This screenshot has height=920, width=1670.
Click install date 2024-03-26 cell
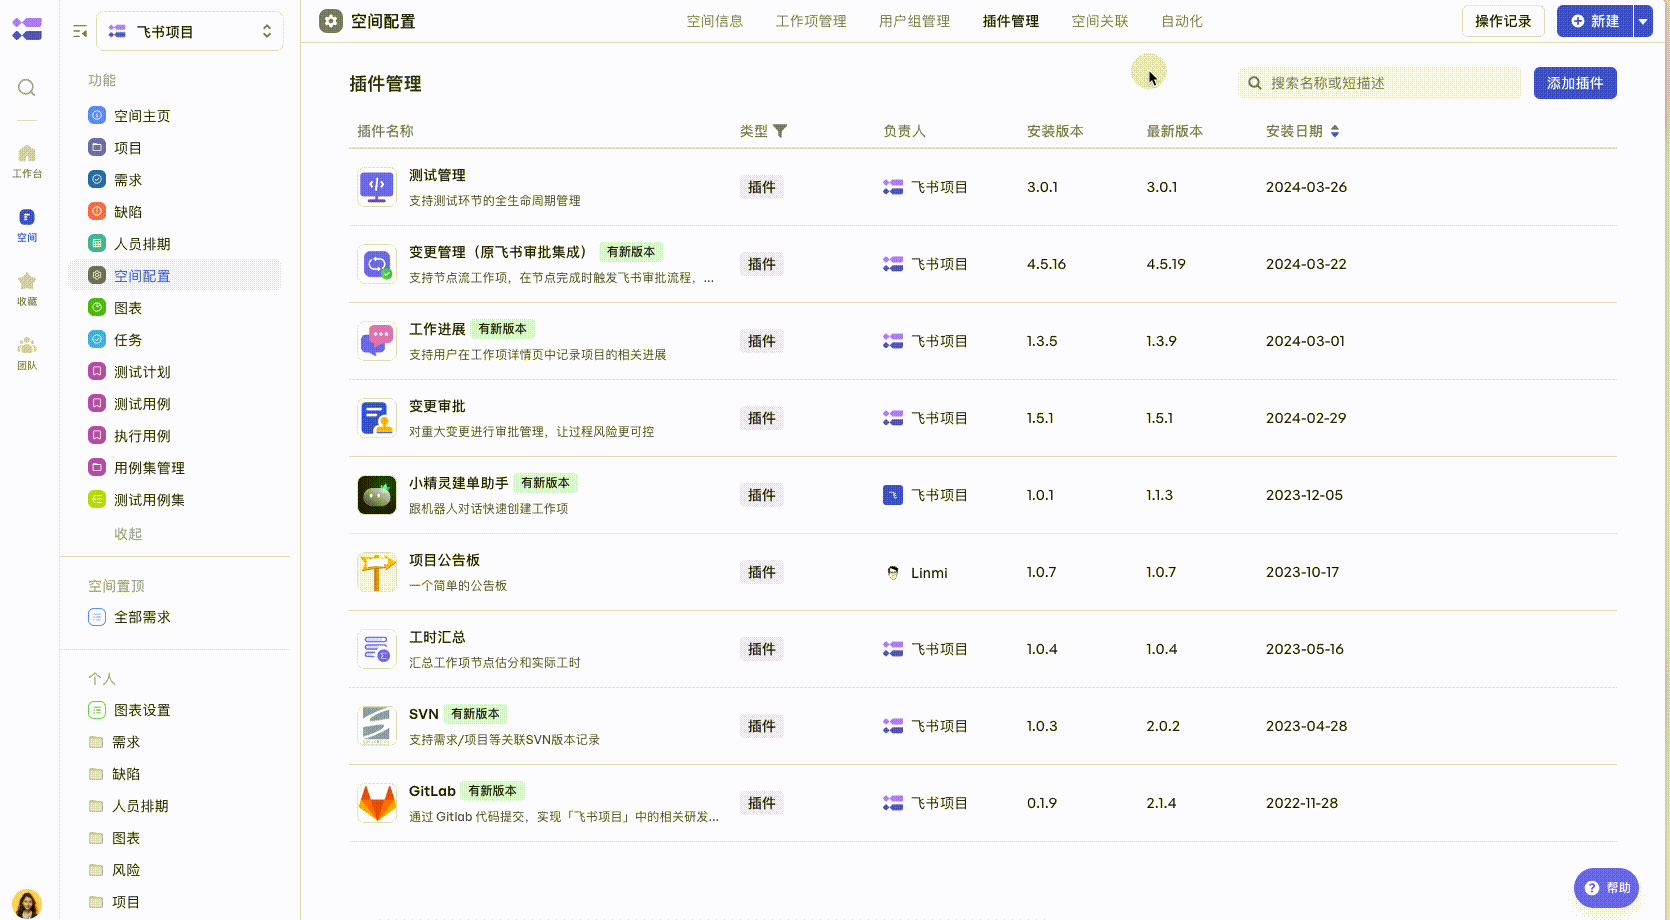pyautogui.click(x=1306, y=187)
